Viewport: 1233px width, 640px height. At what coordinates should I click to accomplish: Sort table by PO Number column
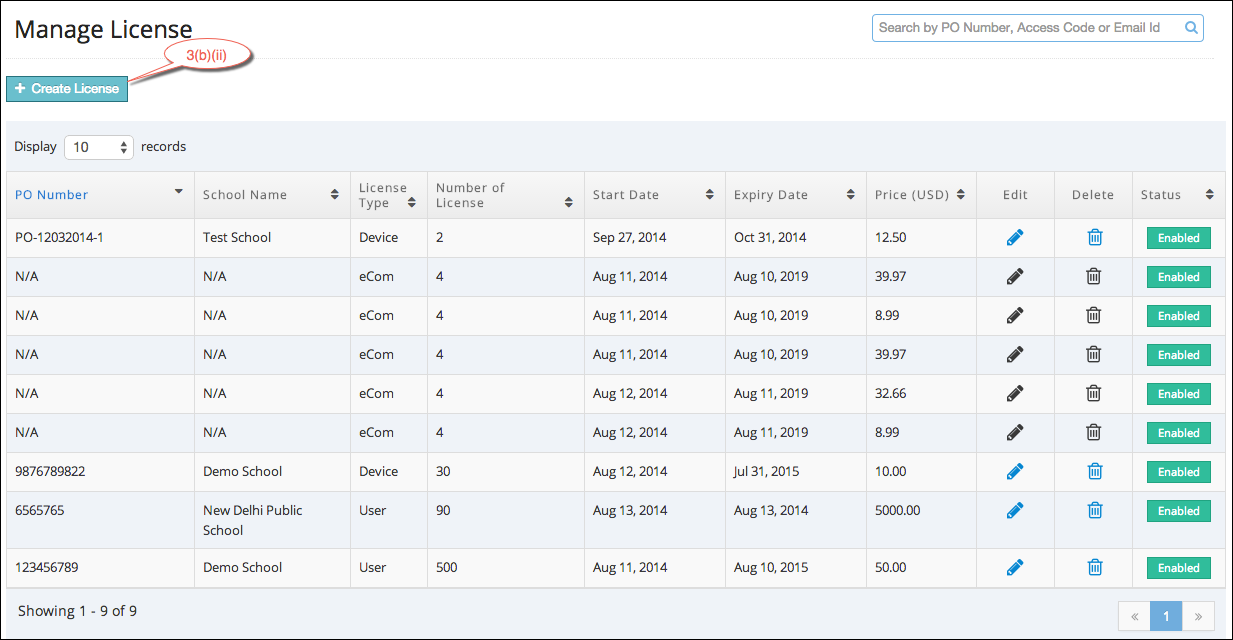coord(100,195)
